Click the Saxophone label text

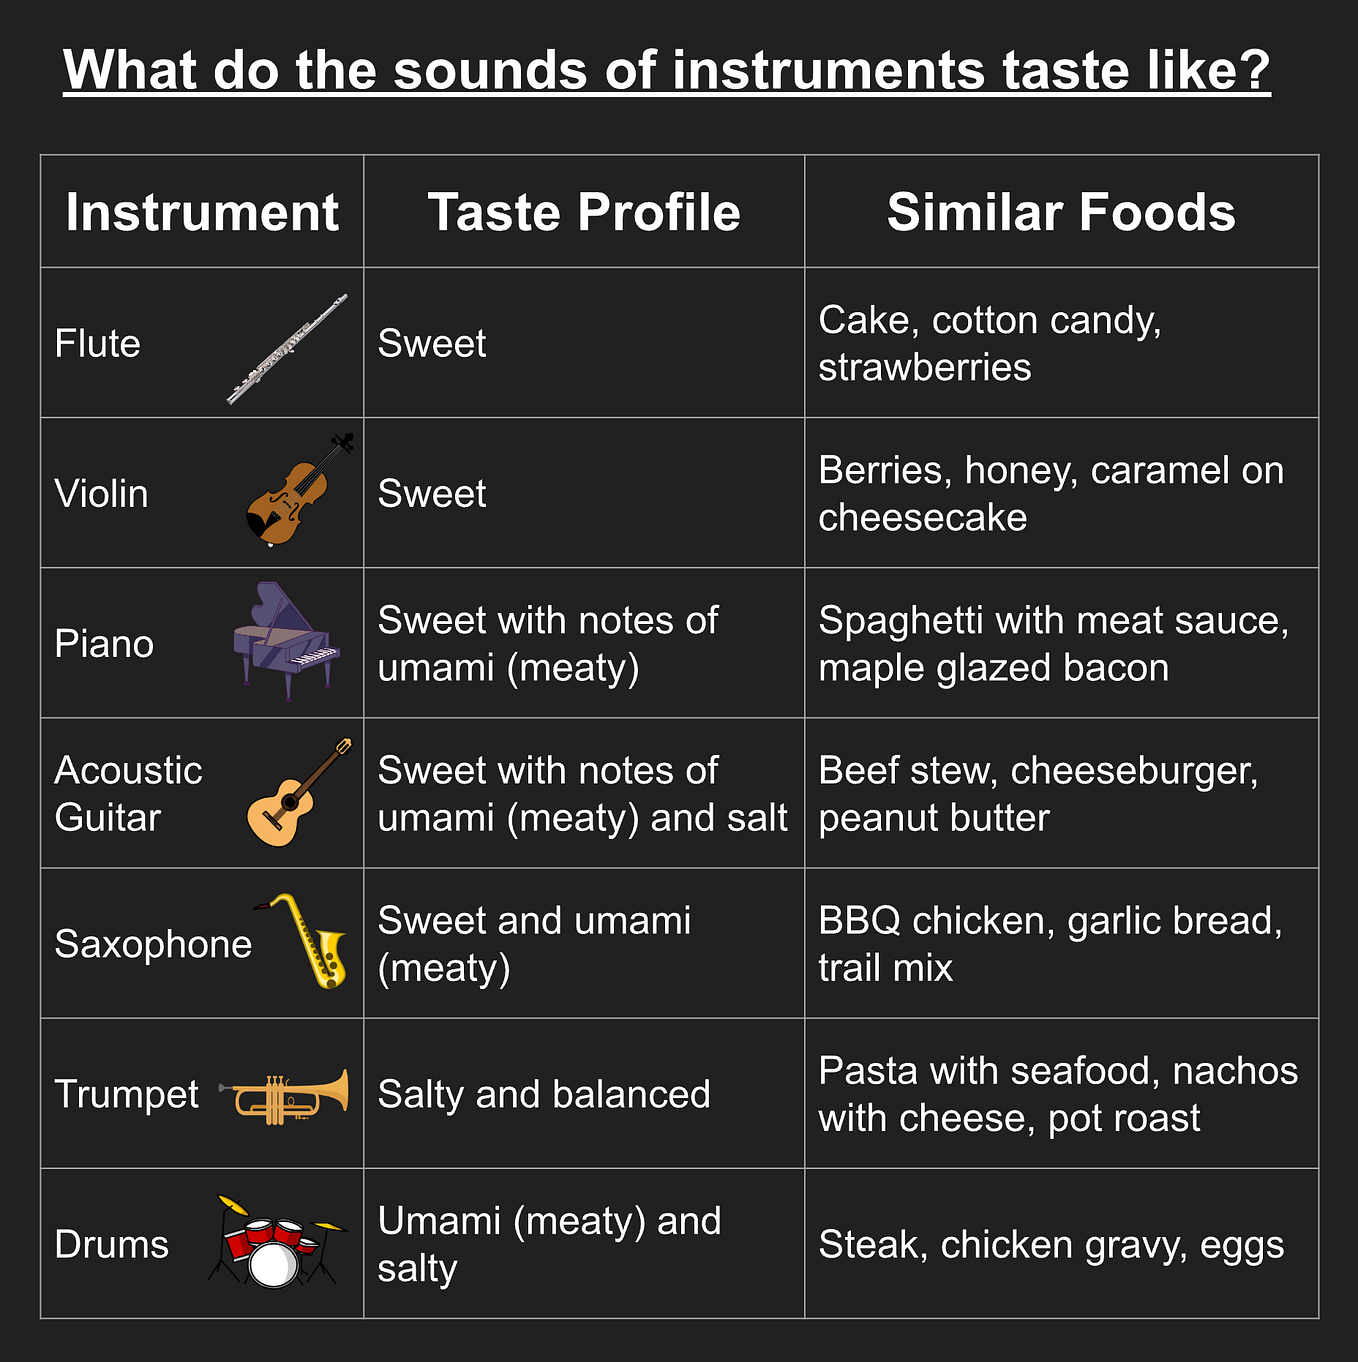pos(153,944)
